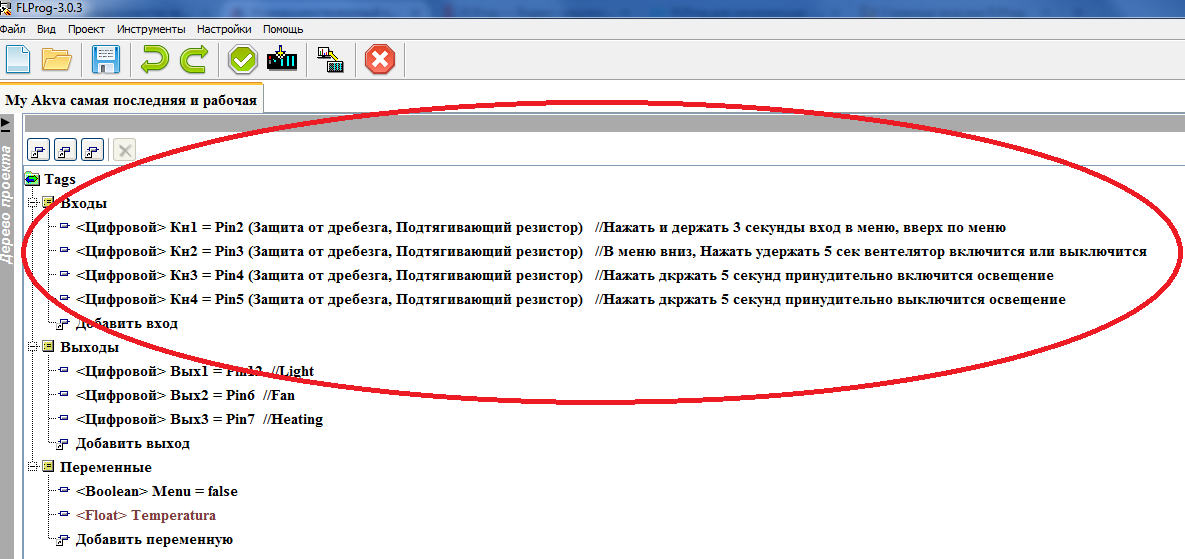Click the icon next to Вых2 = Pin6
This screenshot has height=559, width=1185.
coord(64,394)
